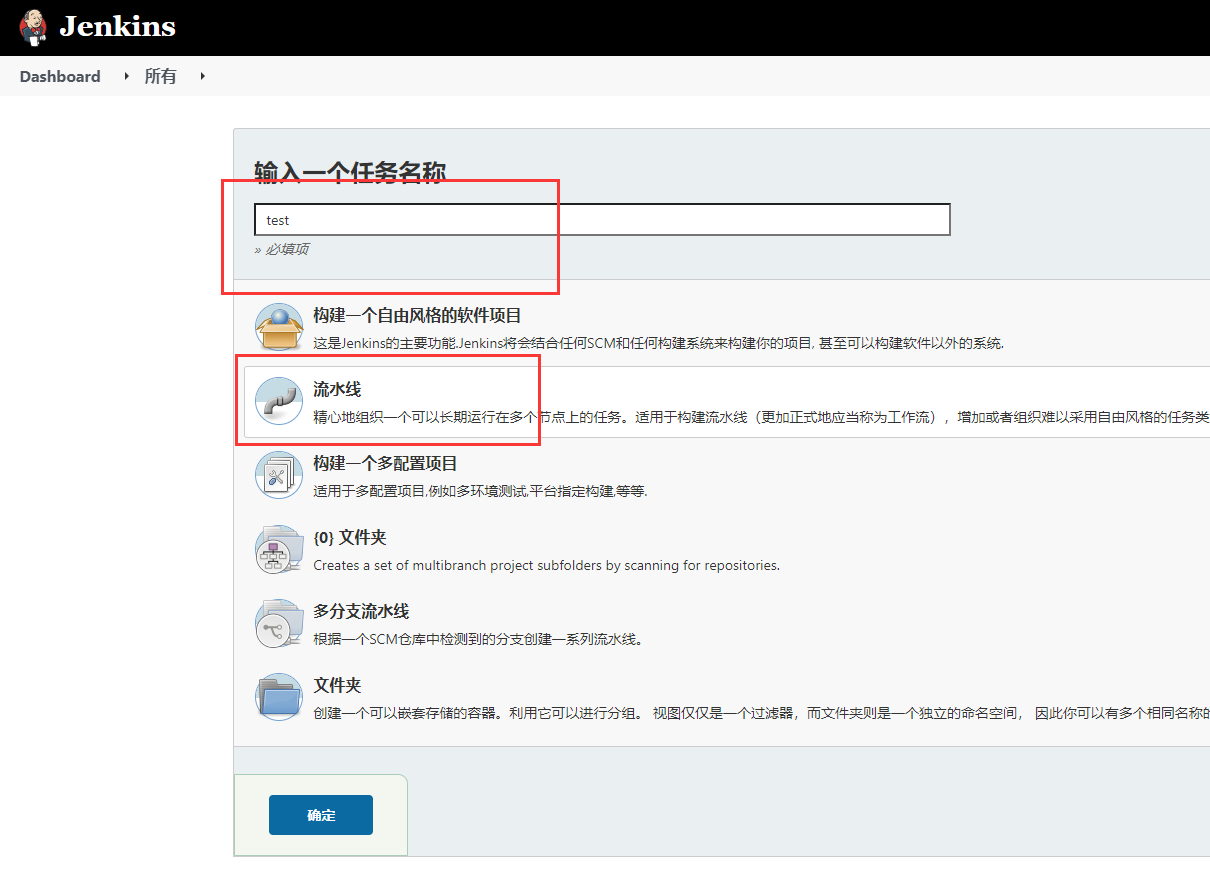1210x889 pixels.
Task: Choose the 流水线 item title
Action: [337, 389]
